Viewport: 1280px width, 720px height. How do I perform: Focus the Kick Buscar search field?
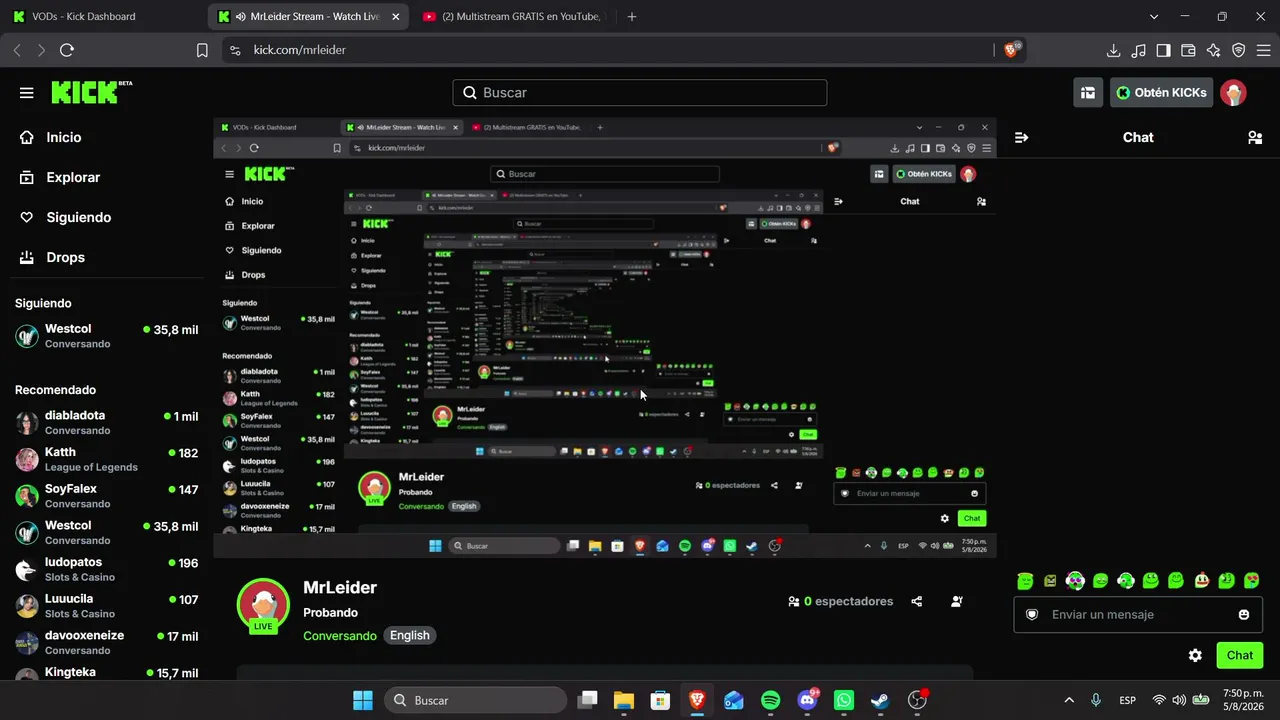point(640,93)
